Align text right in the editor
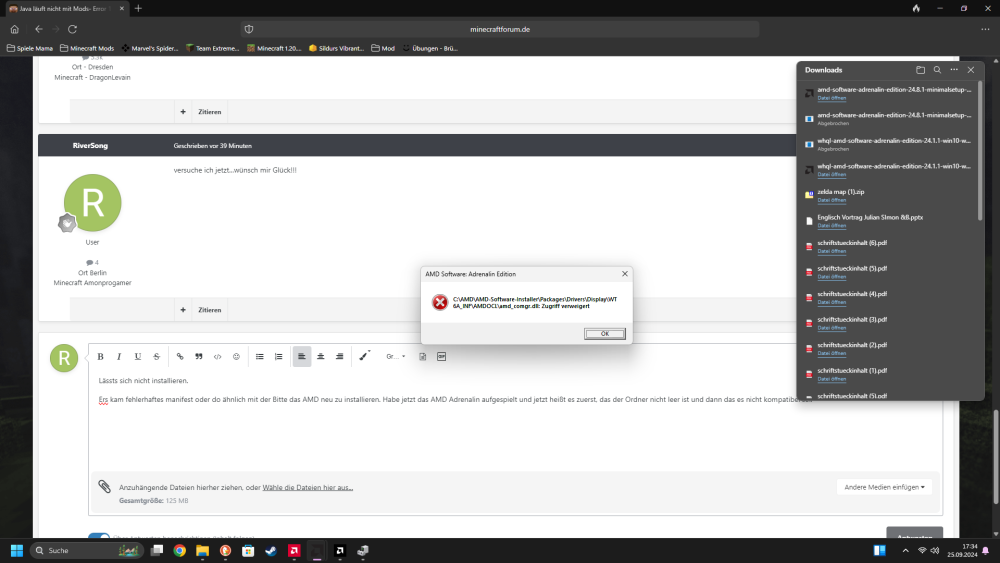Screen dimensions: 1000x563 point(339,356)
